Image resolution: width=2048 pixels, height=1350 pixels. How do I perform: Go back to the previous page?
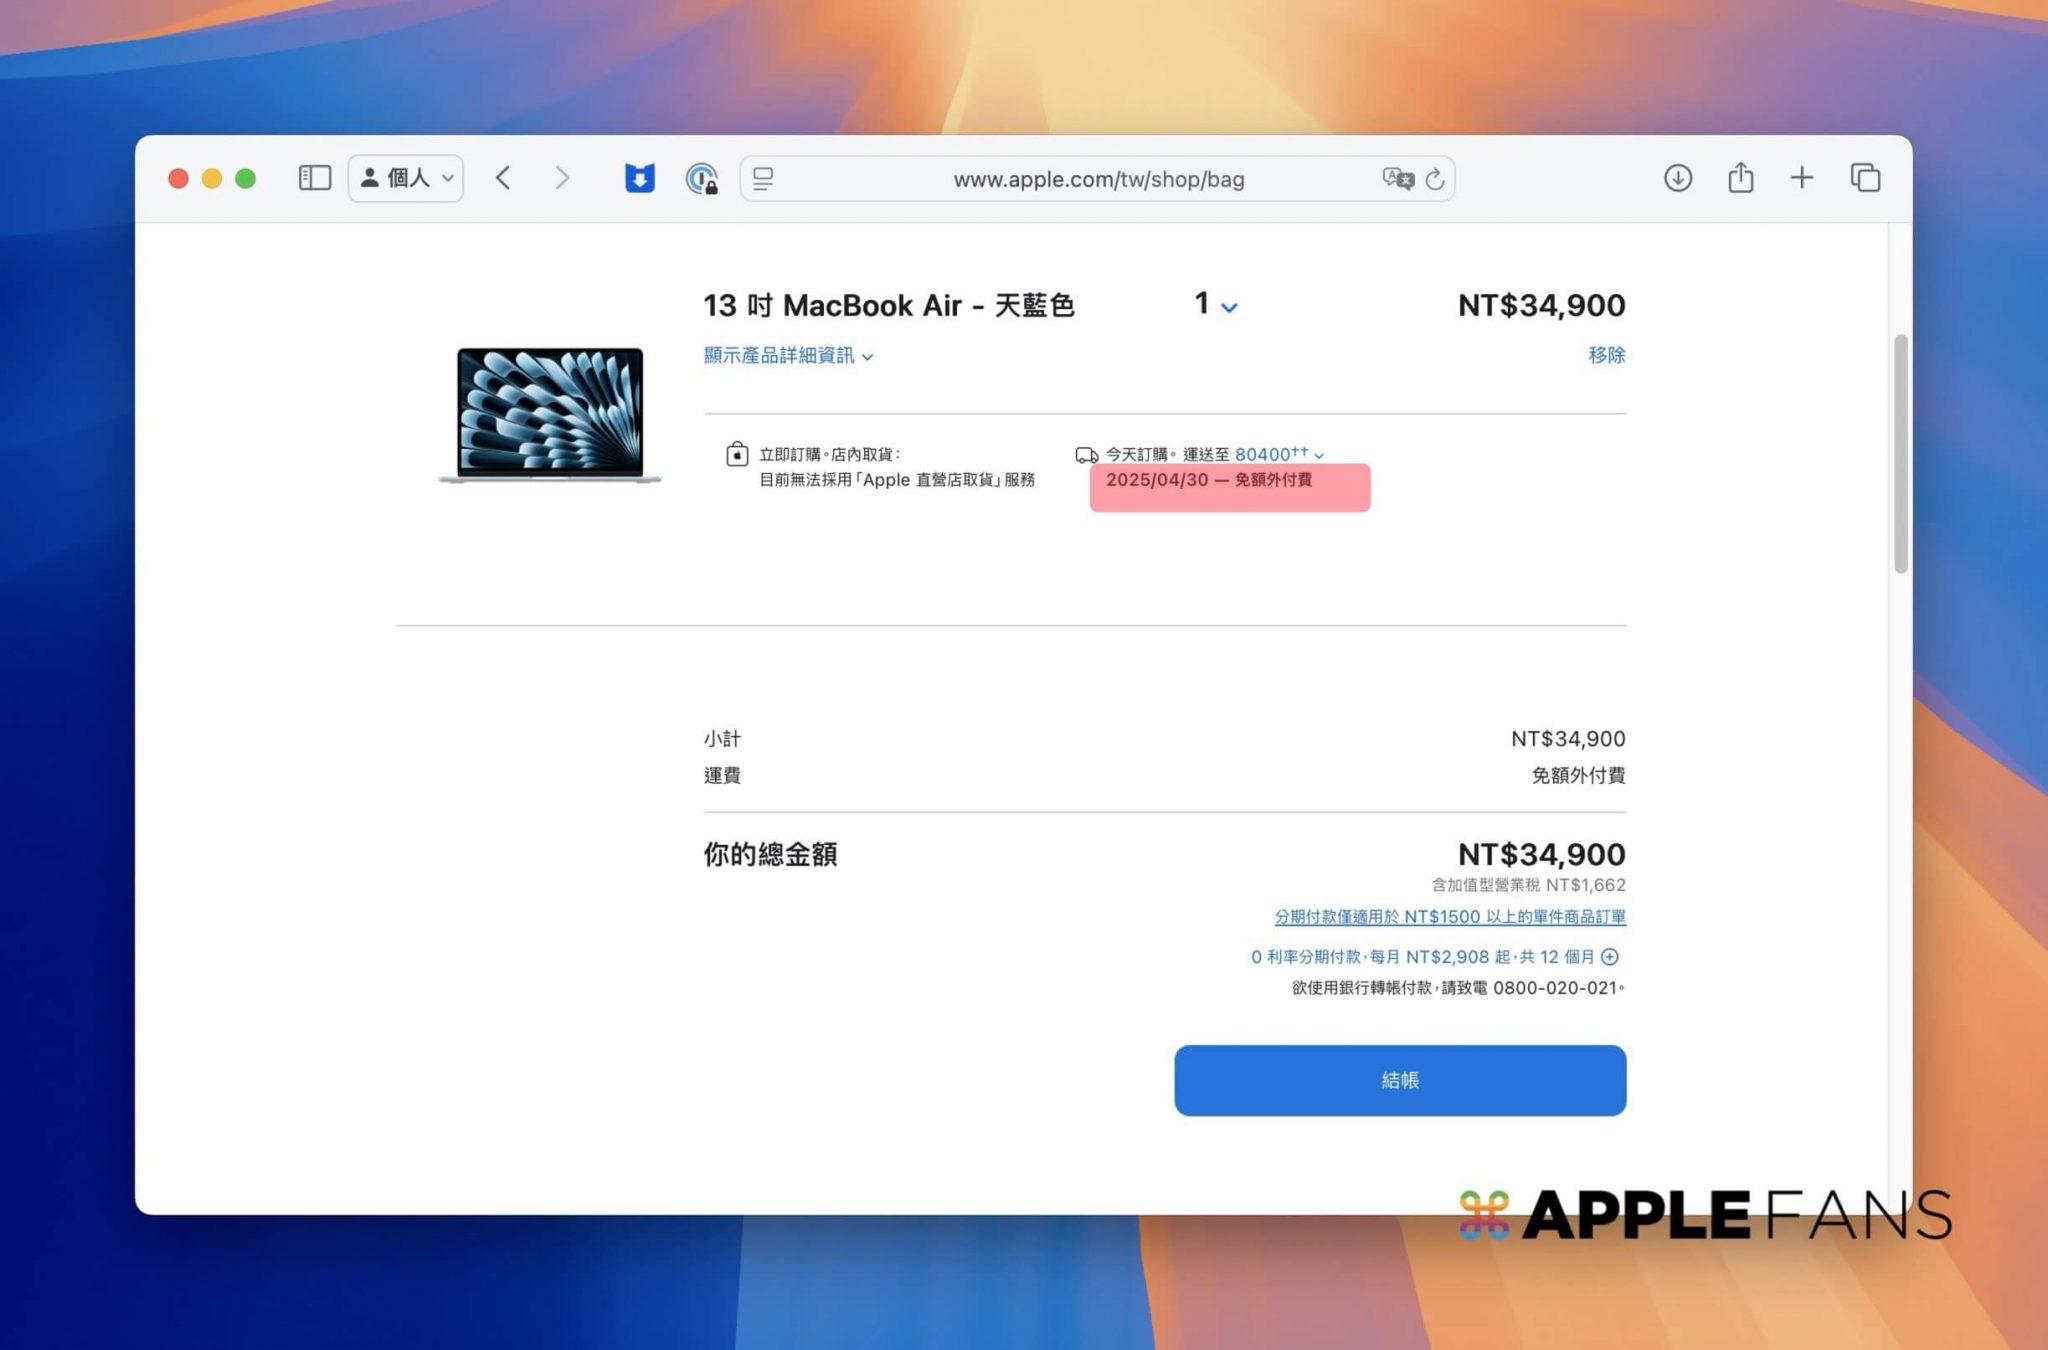click(x=503, y=178)
